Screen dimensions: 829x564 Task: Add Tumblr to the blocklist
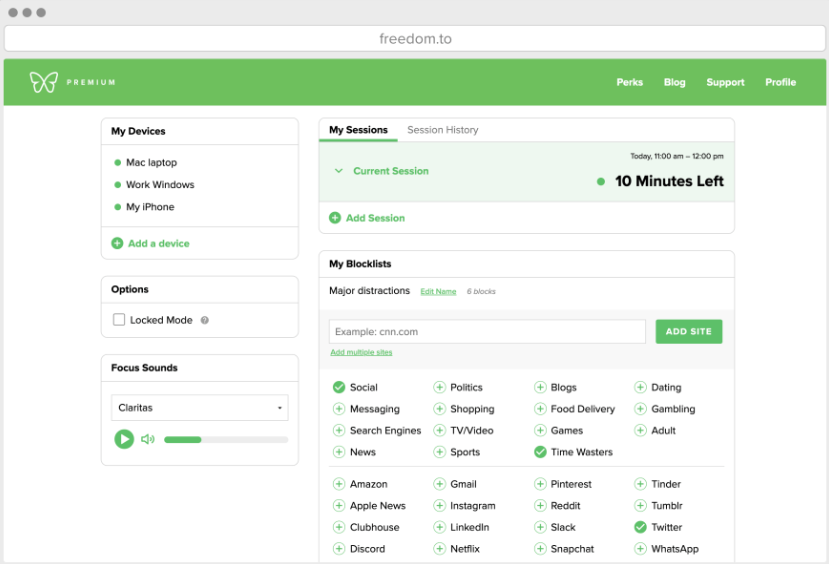[640, 506]
